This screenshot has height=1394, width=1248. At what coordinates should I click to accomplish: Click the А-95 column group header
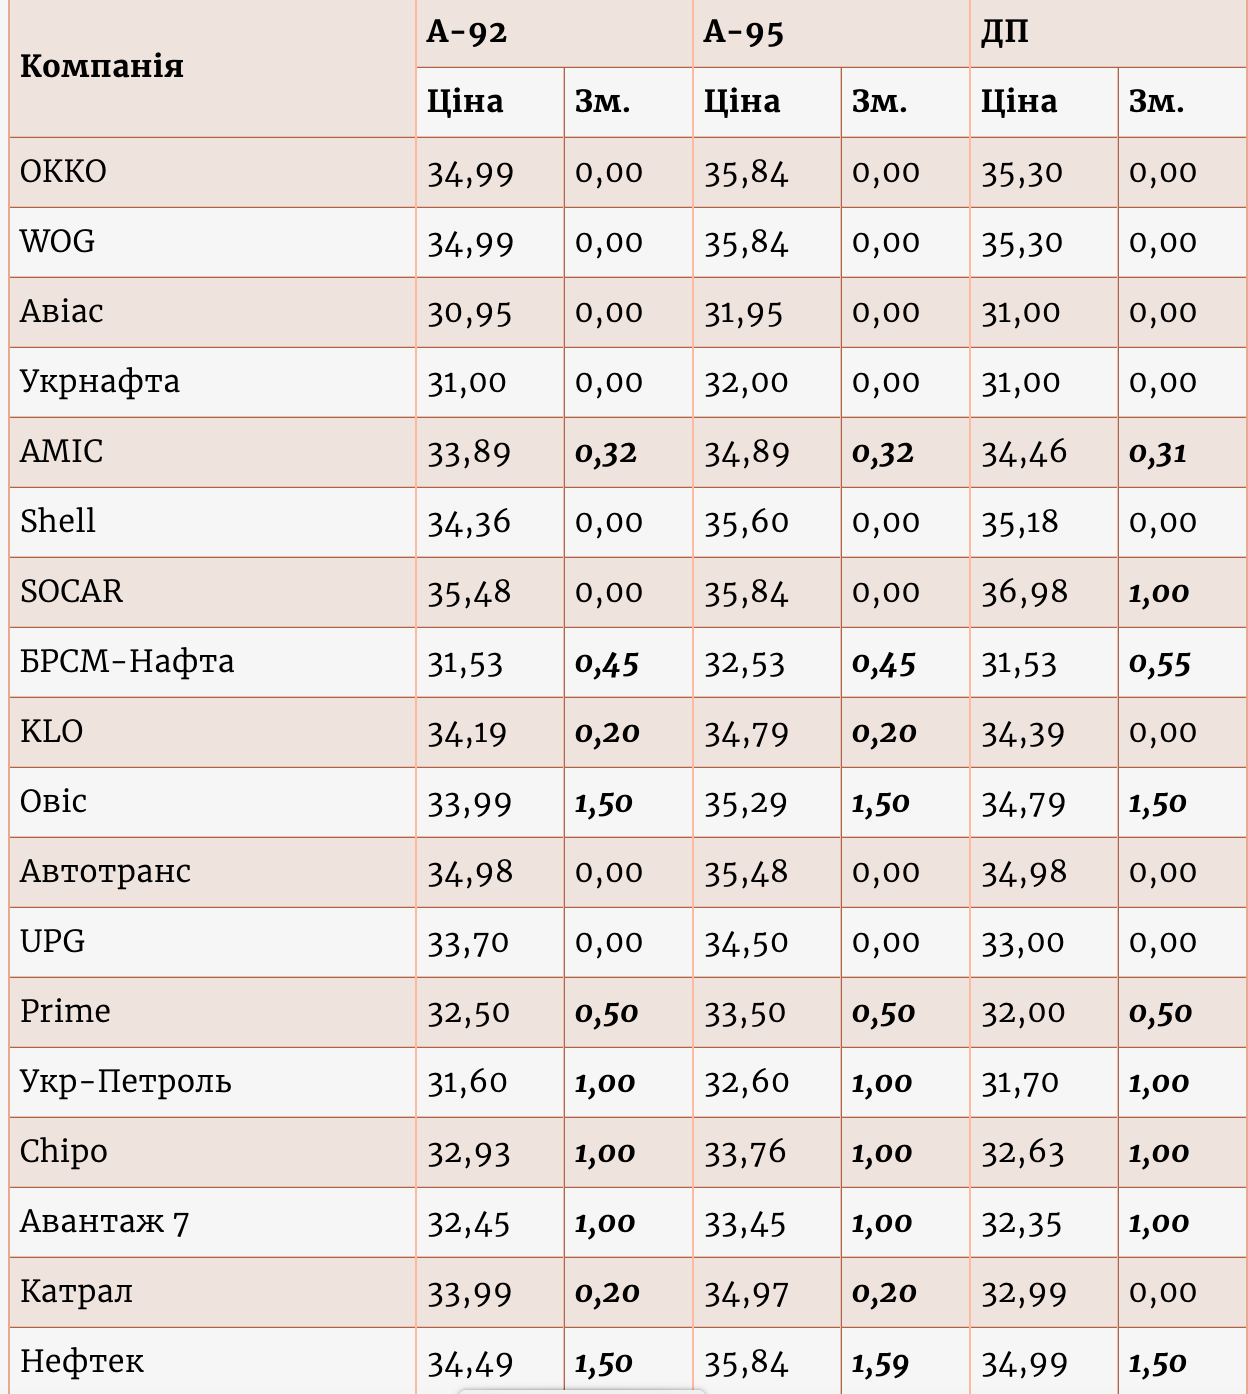tap(743, 32)
